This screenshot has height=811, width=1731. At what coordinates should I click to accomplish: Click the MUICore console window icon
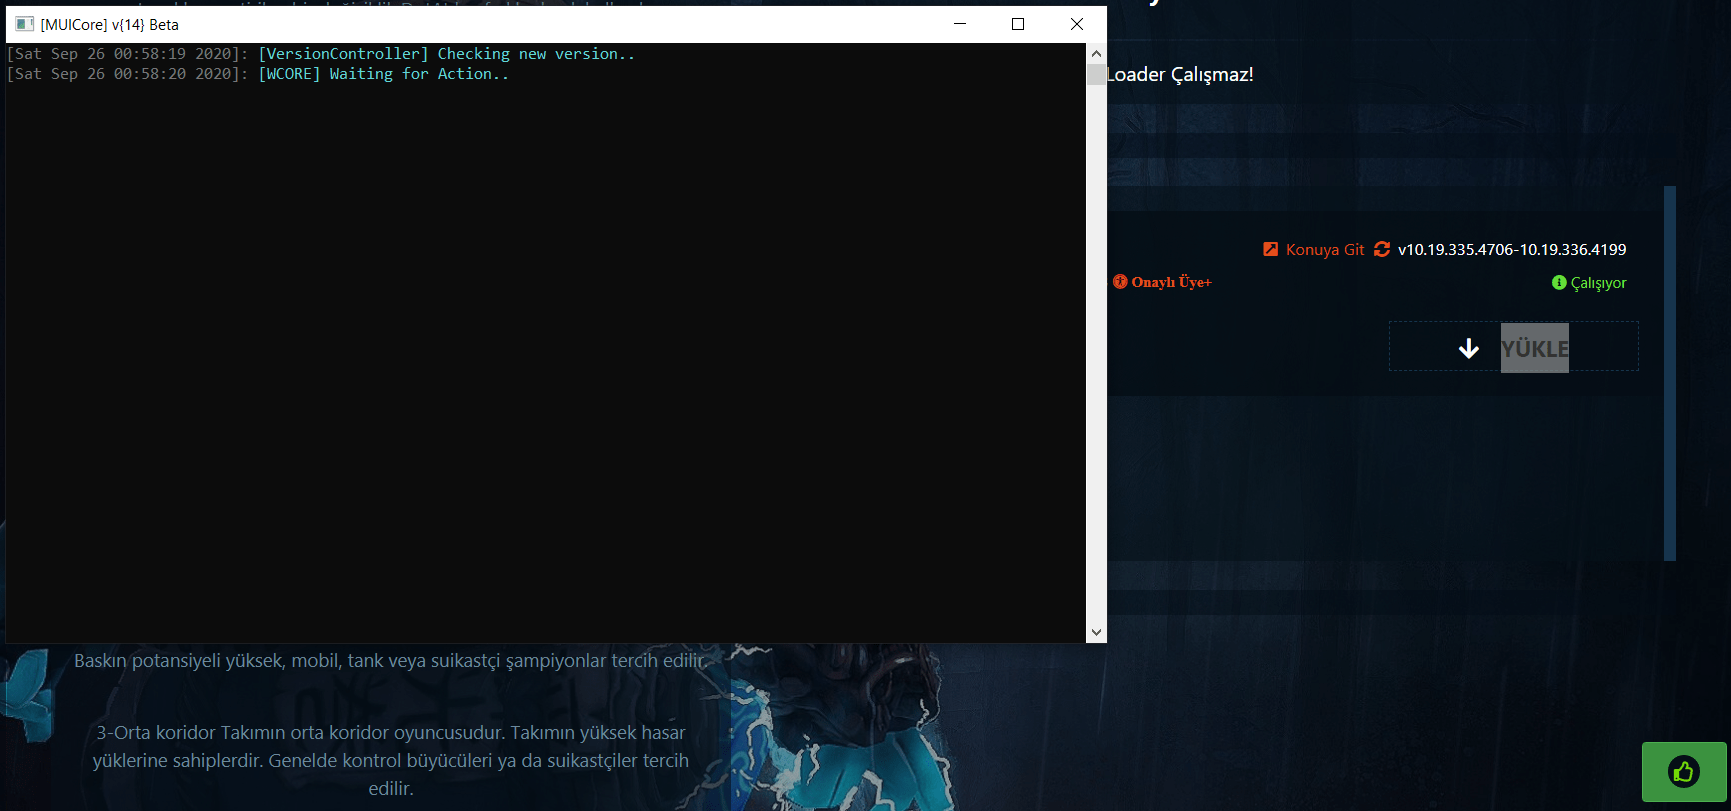click(24, 24)
